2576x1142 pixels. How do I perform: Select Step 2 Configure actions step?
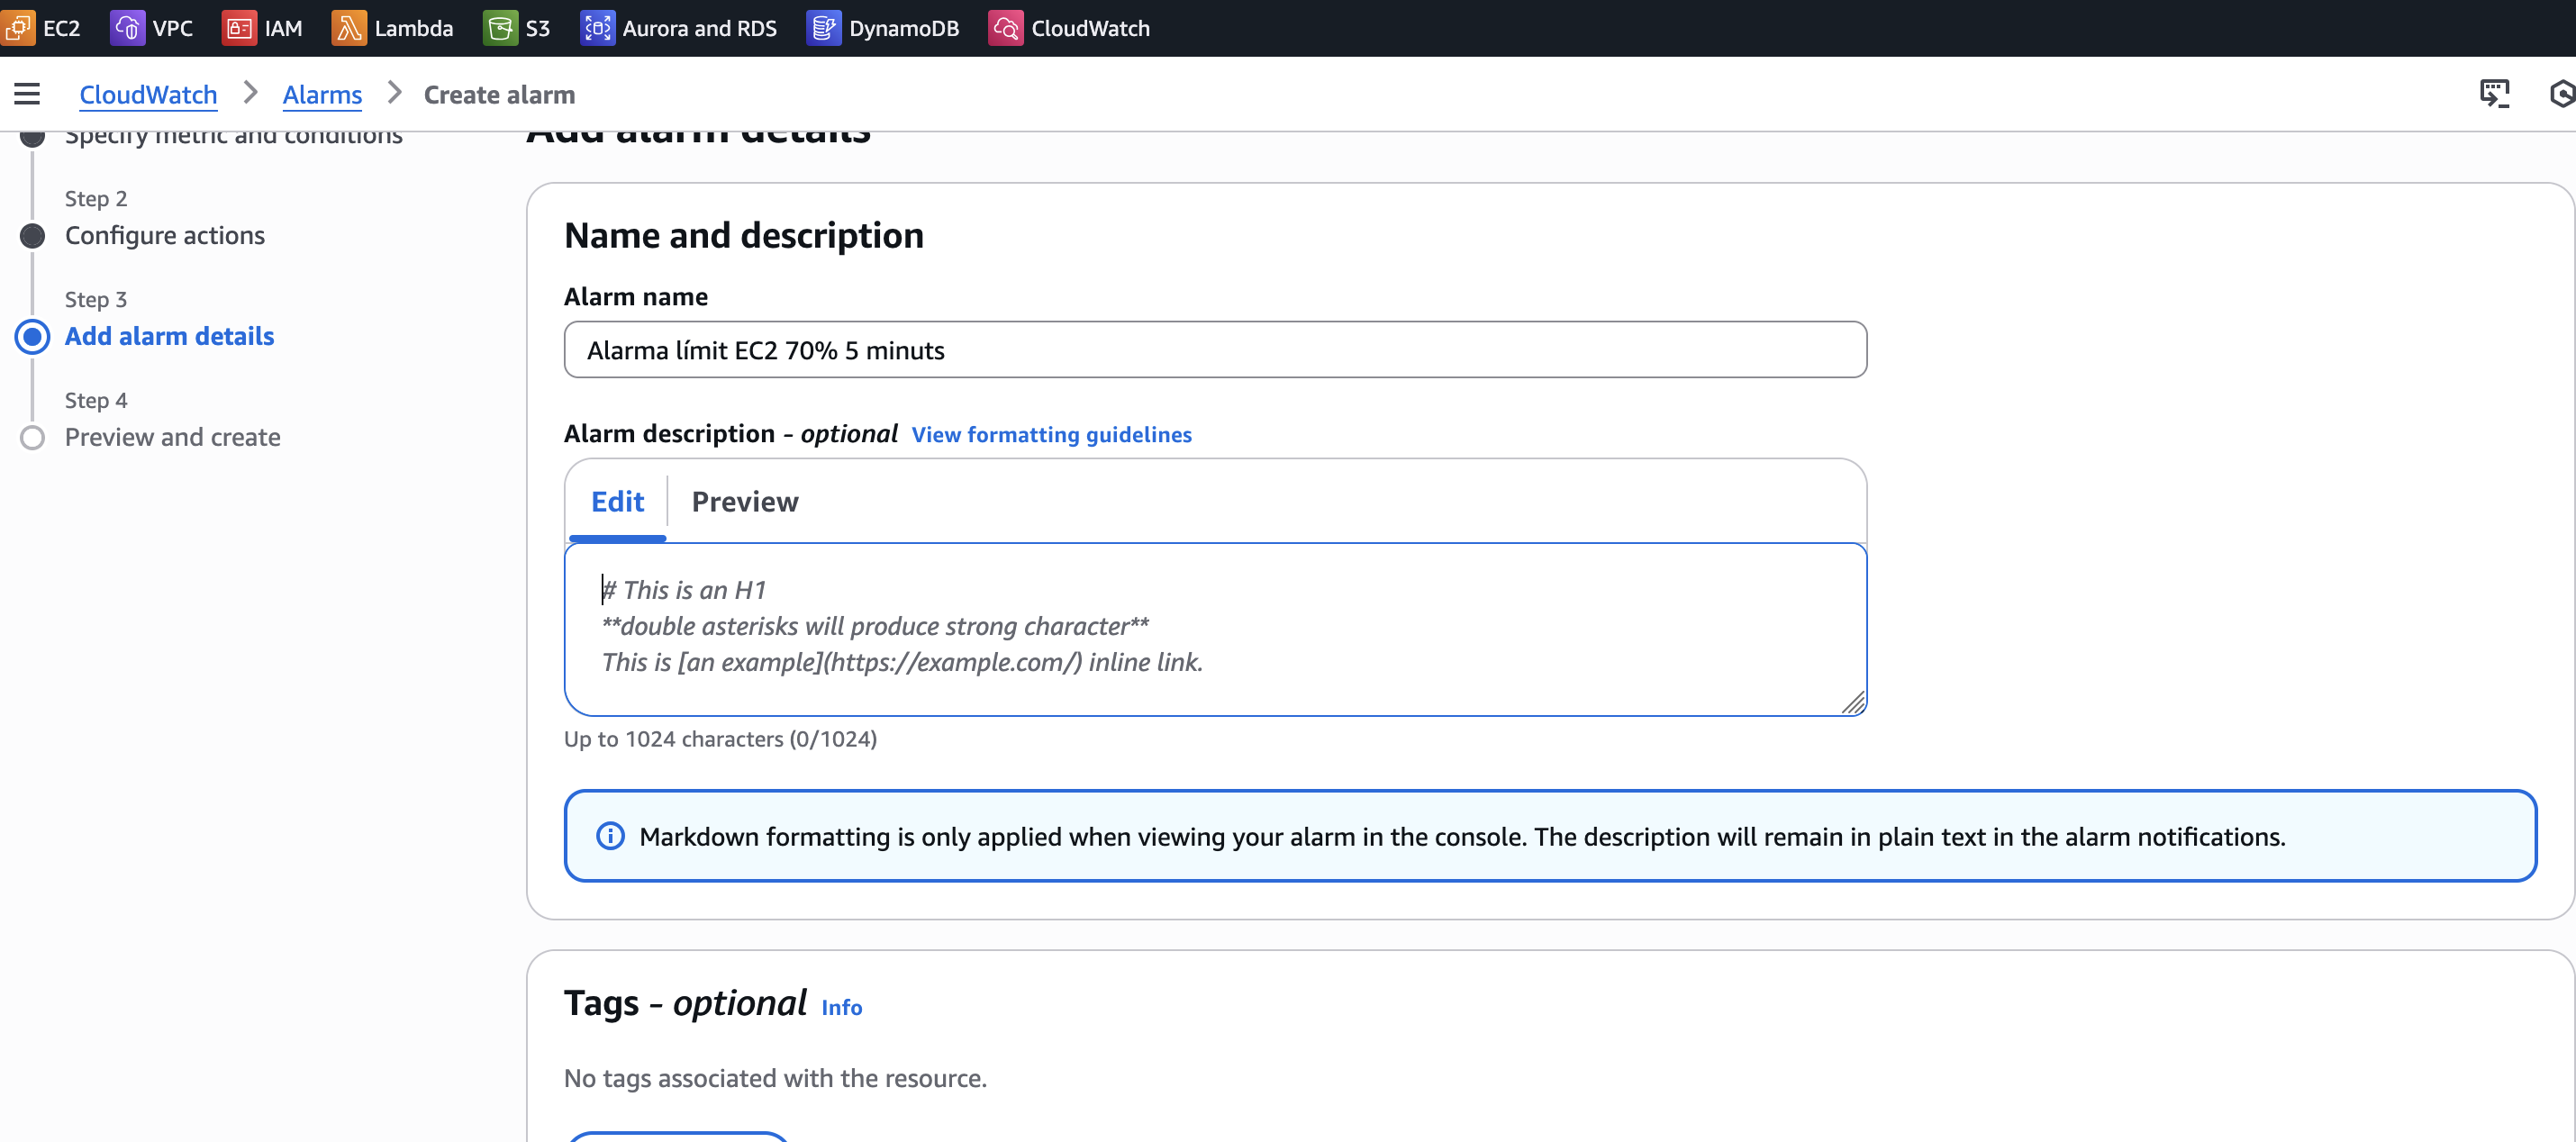pos(165,235)
